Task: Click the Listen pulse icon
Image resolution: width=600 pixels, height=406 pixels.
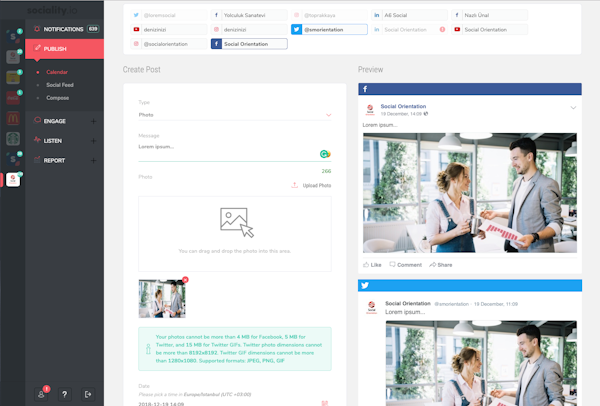Action: [x=37, y=140]
